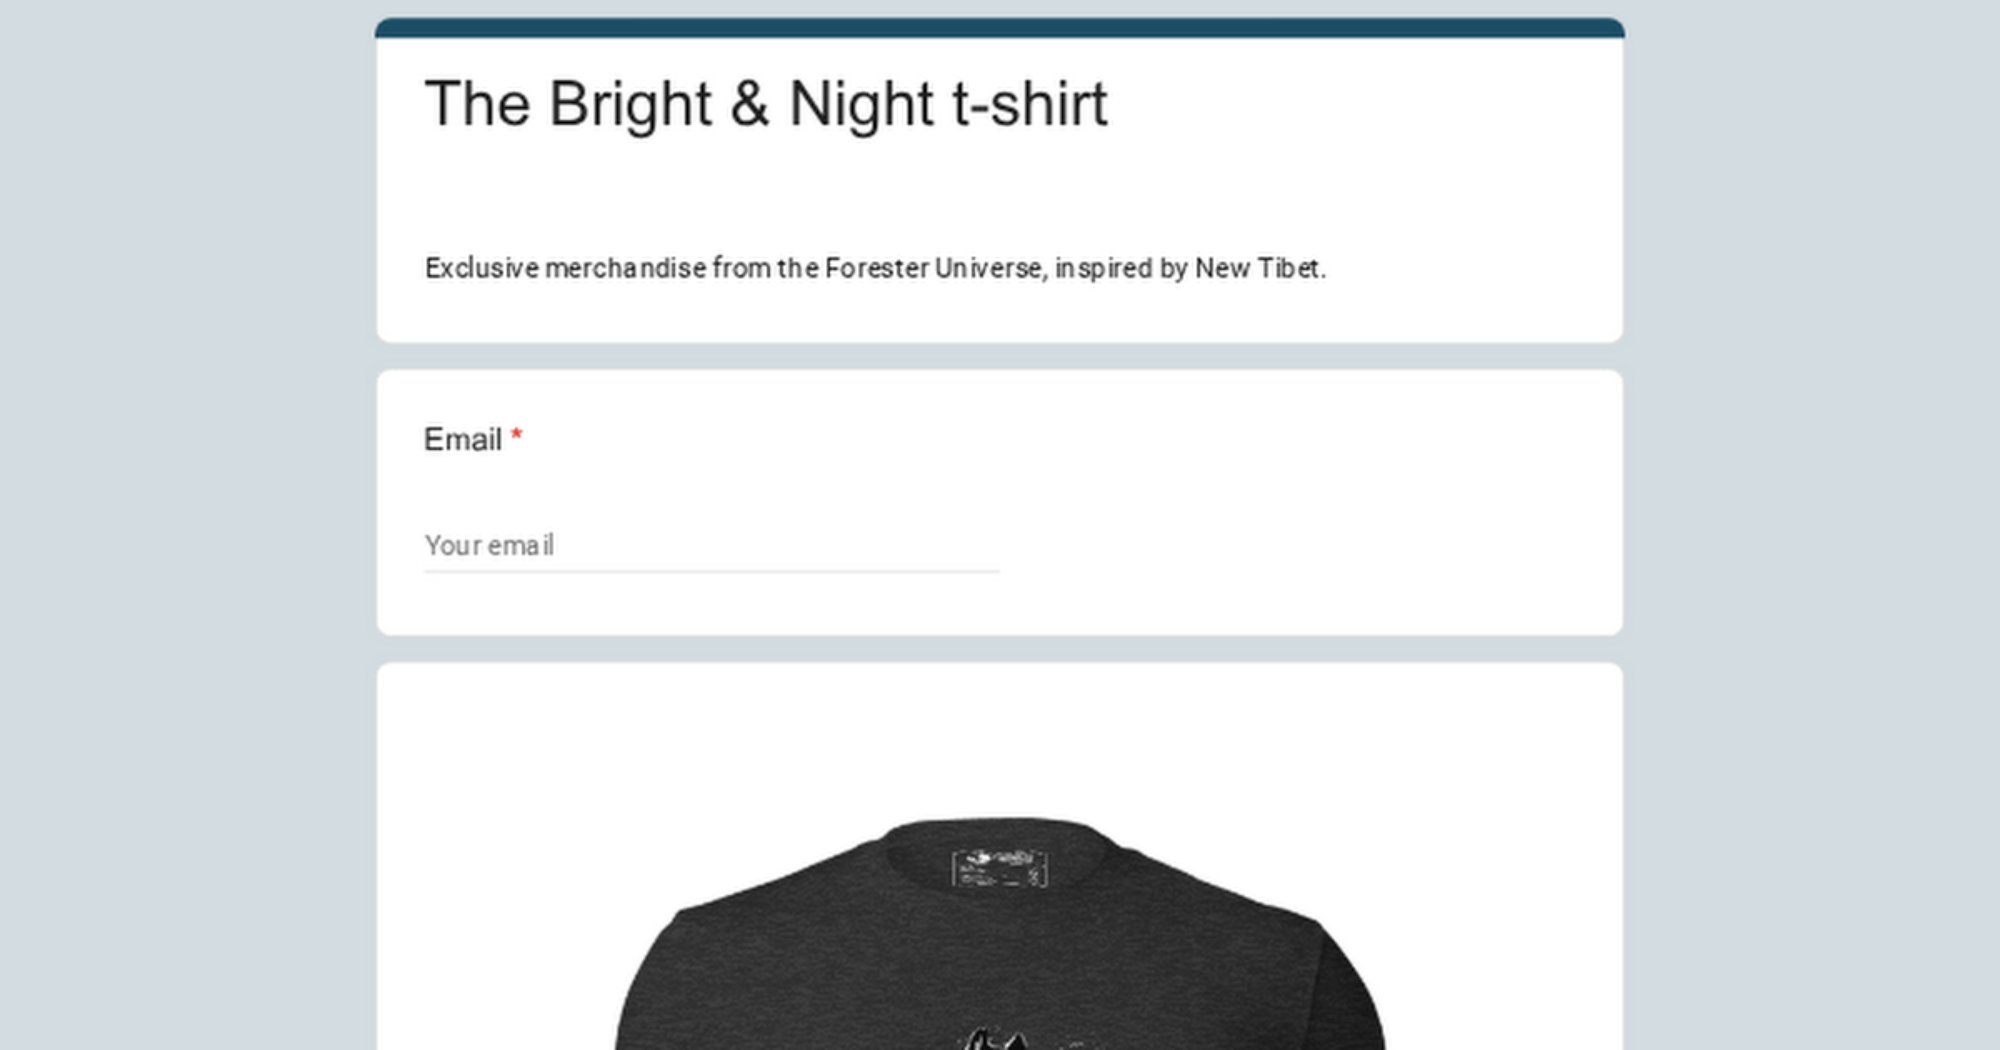Viewport: 2000px width, 1050px height.
Task: Click the "Your email" input field
Action: 711,546
